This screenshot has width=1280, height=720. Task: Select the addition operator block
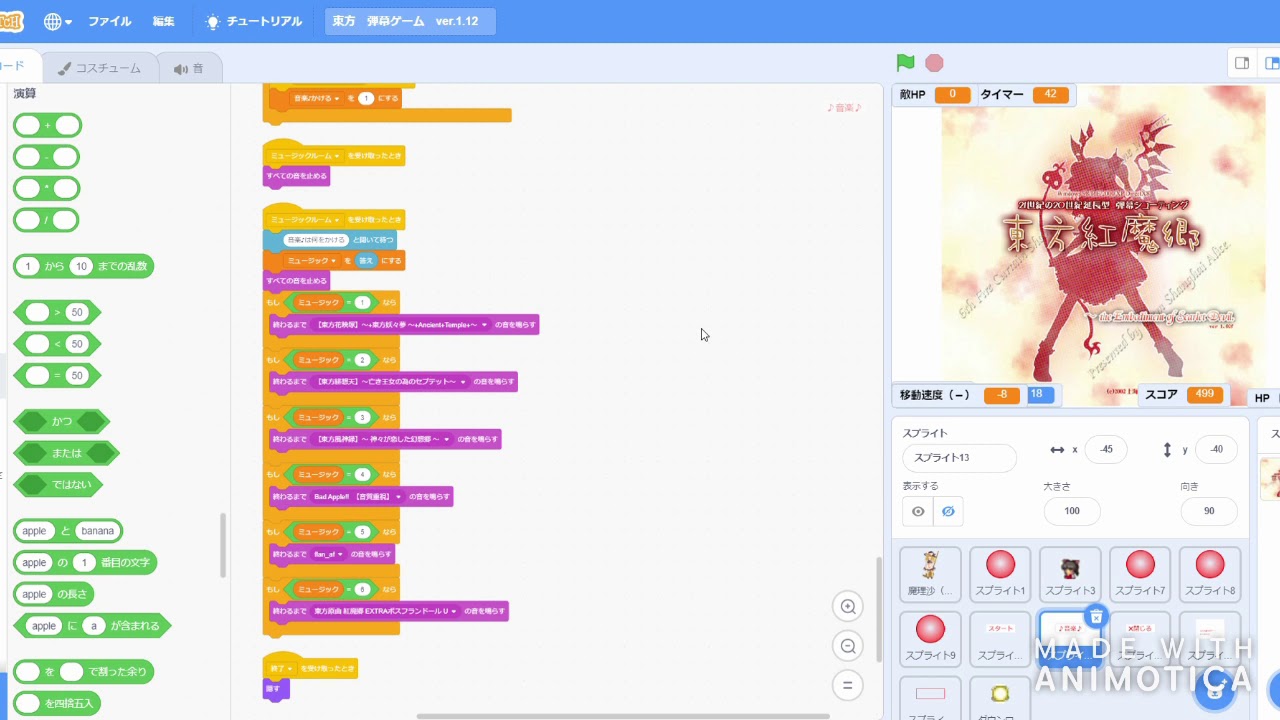pos(47,125)
